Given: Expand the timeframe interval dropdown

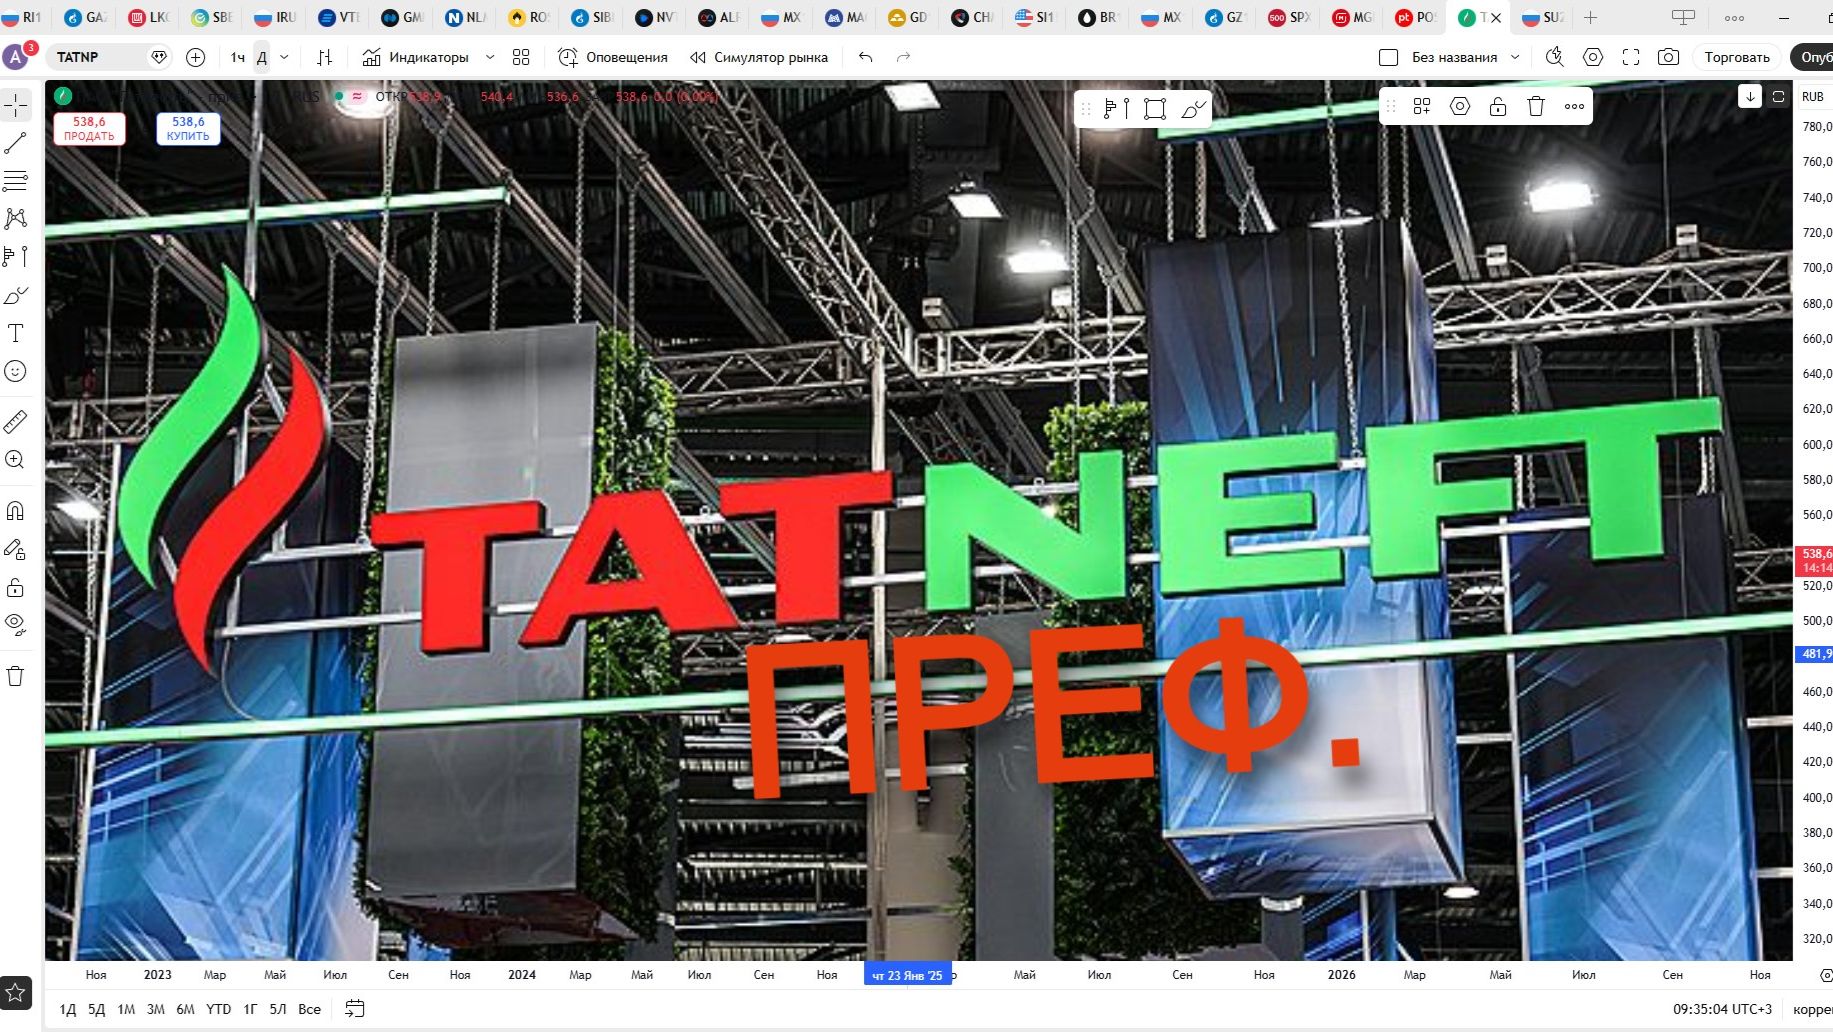Looking at the screenshot, I should pyautogui.click(x=284, y=57).
